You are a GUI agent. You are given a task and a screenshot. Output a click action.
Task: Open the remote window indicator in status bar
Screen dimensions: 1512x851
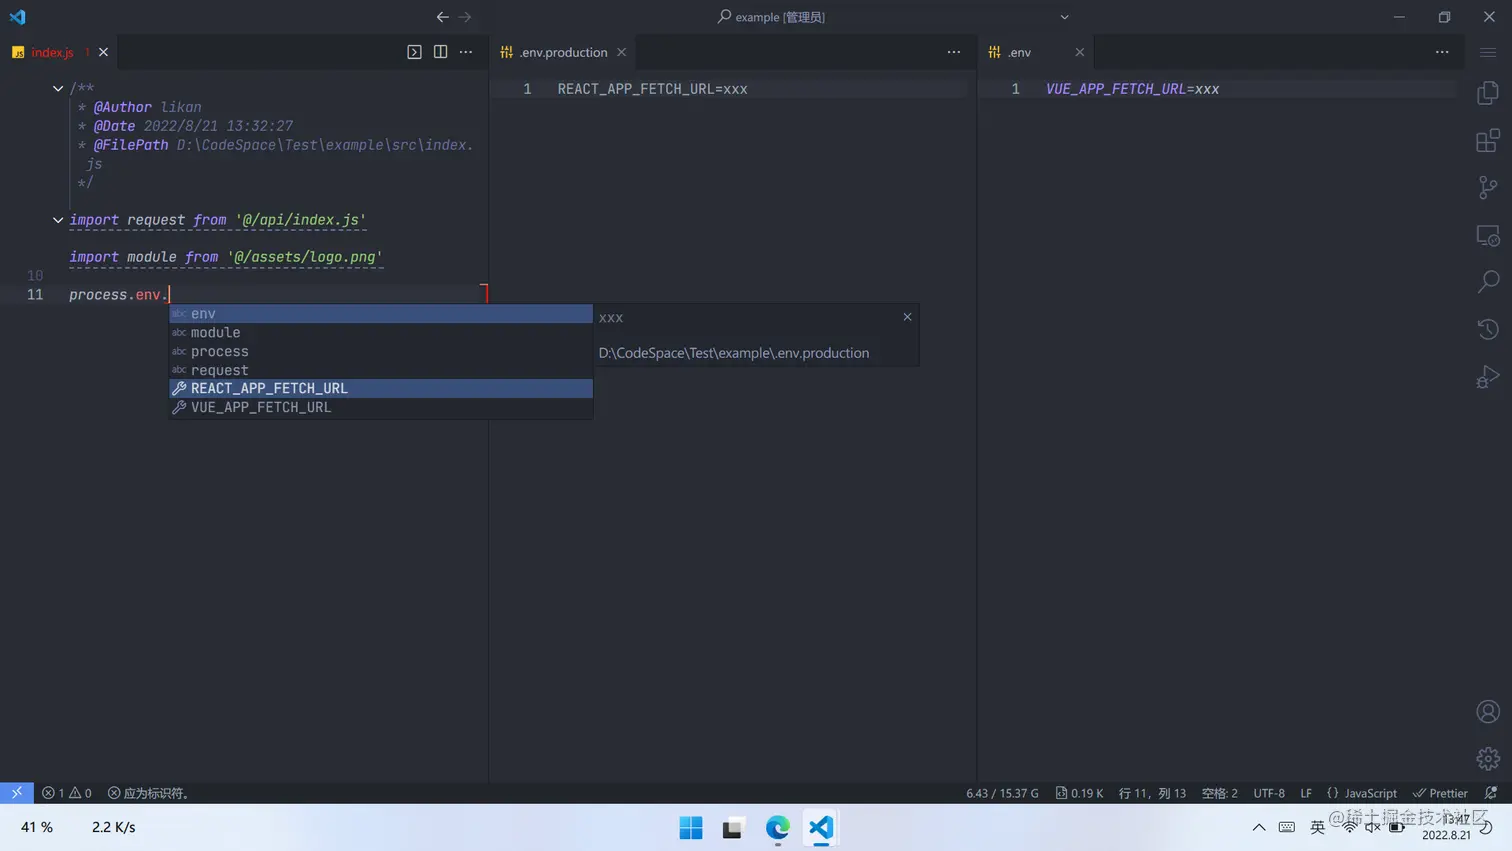coord(17,793)
